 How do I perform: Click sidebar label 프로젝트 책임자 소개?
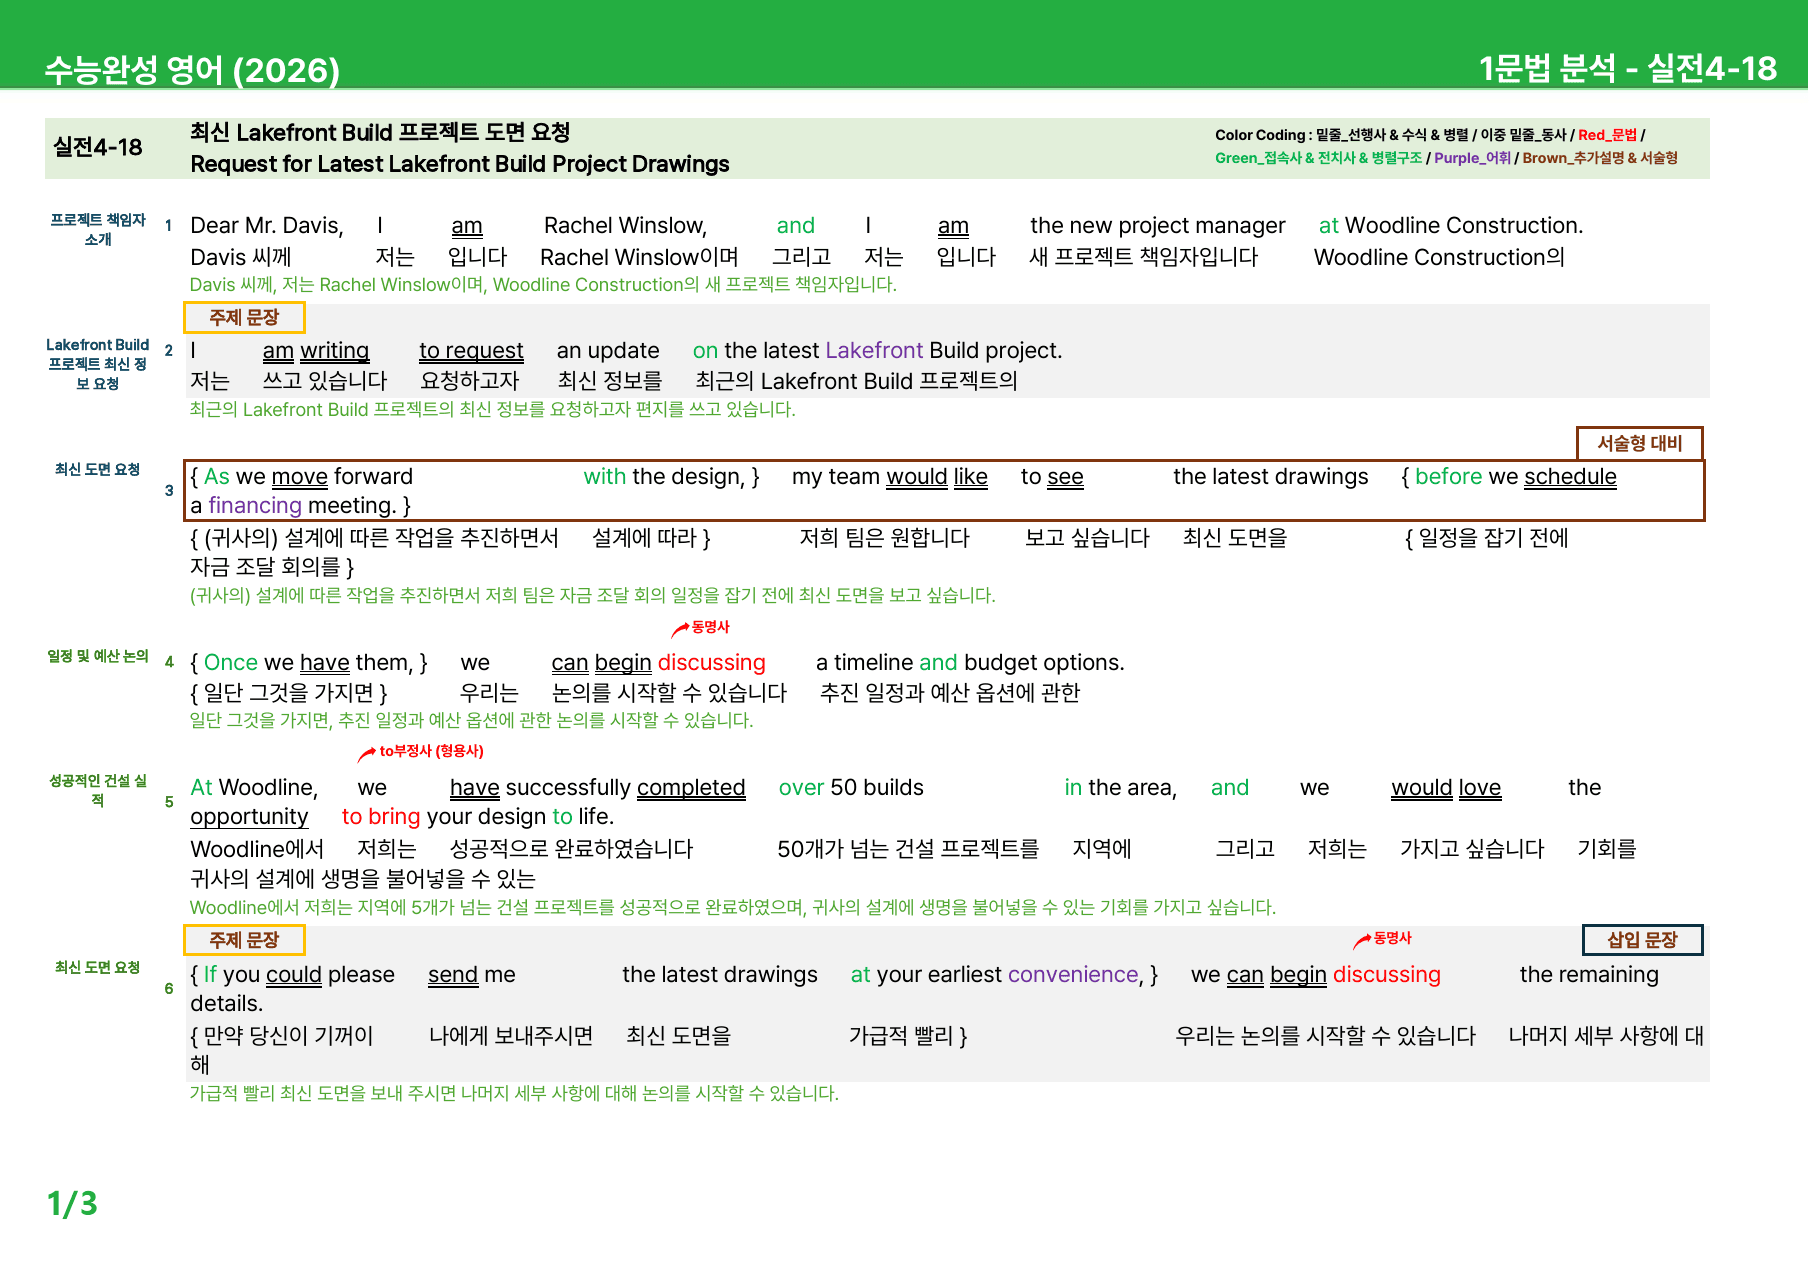pyautogui.click(x=98, y=229)
